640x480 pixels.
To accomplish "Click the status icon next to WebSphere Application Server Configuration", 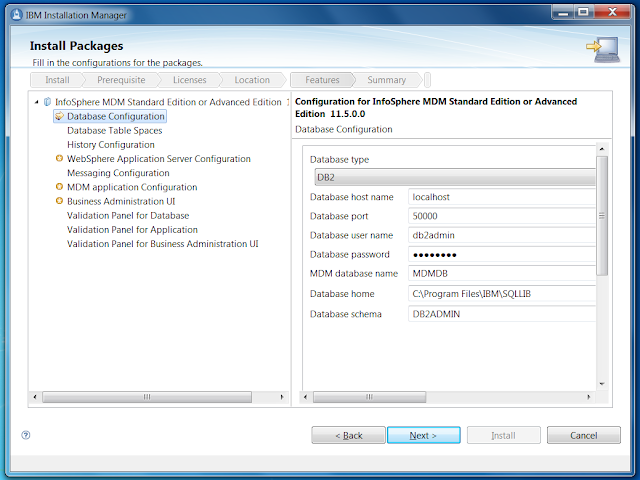I will [x=60, y=158].
